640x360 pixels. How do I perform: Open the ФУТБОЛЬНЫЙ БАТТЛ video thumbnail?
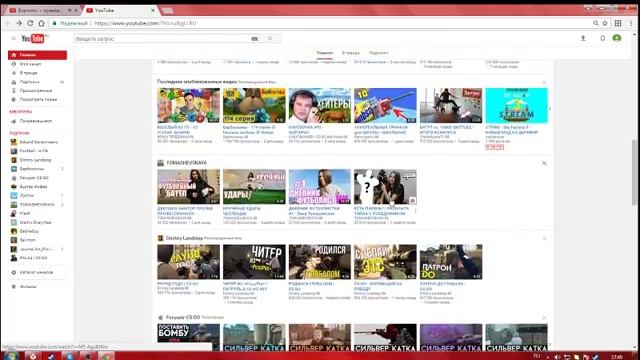pyautogui.click(x=188, y=187)
